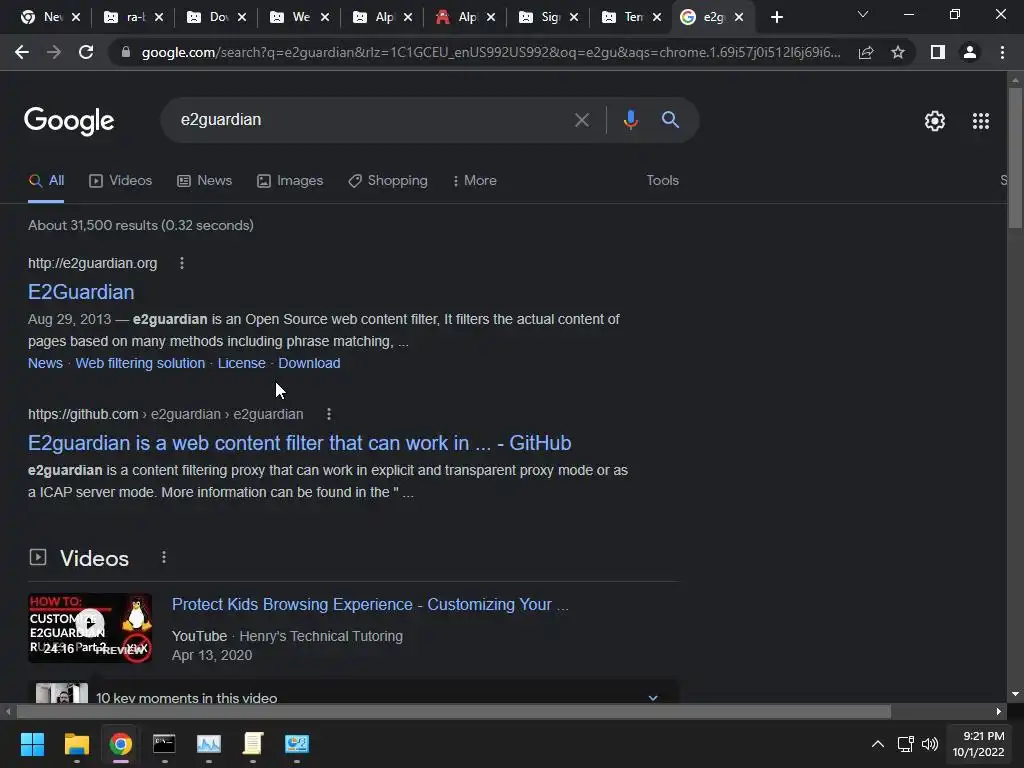The image size is (1024, 768).
Task: Open the Web filtering solution sitelink
Action: coord(140,363)
